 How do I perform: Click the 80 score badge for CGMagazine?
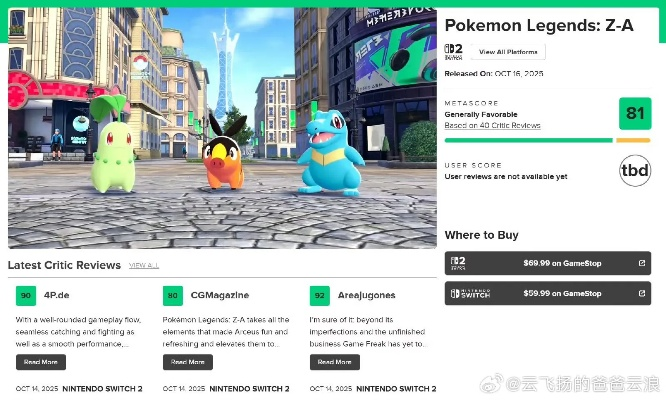172,295
